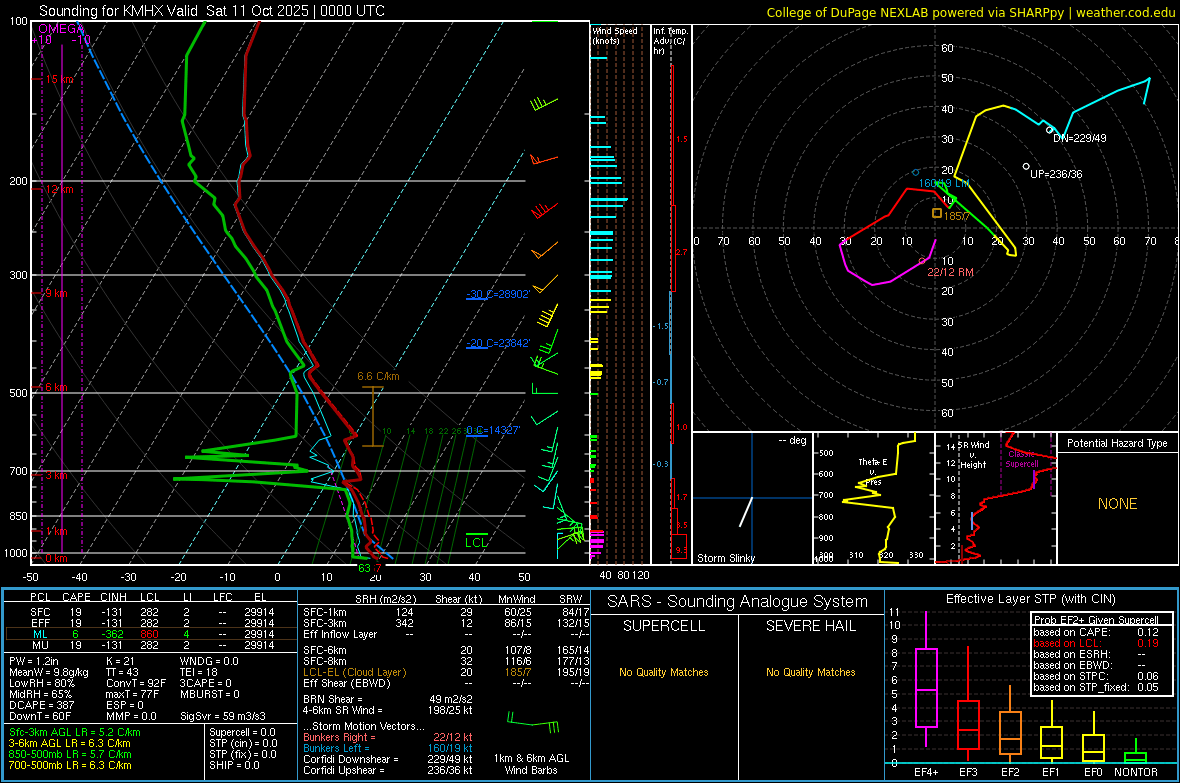Click the red EF3 box plot

coord(968,706)
